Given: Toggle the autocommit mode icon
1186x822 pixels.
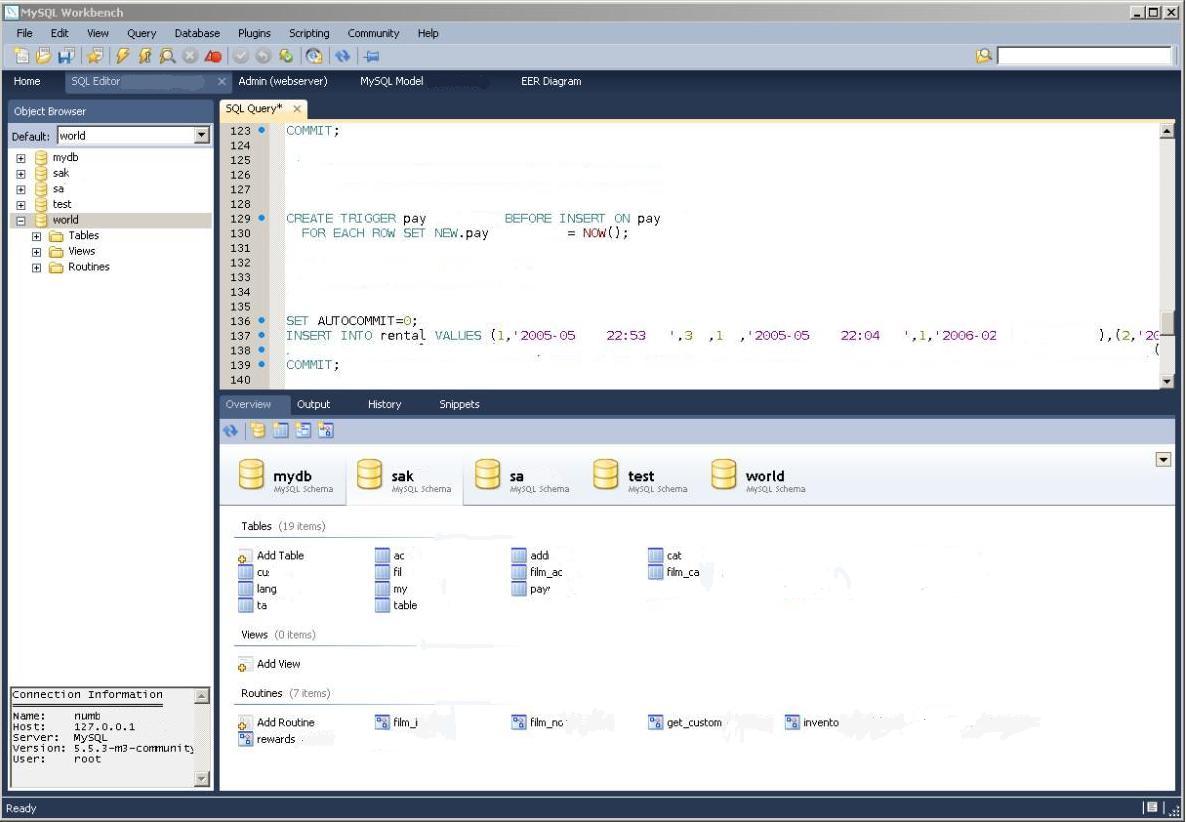Looking at the screenshot, I should (x=286, y=56).
